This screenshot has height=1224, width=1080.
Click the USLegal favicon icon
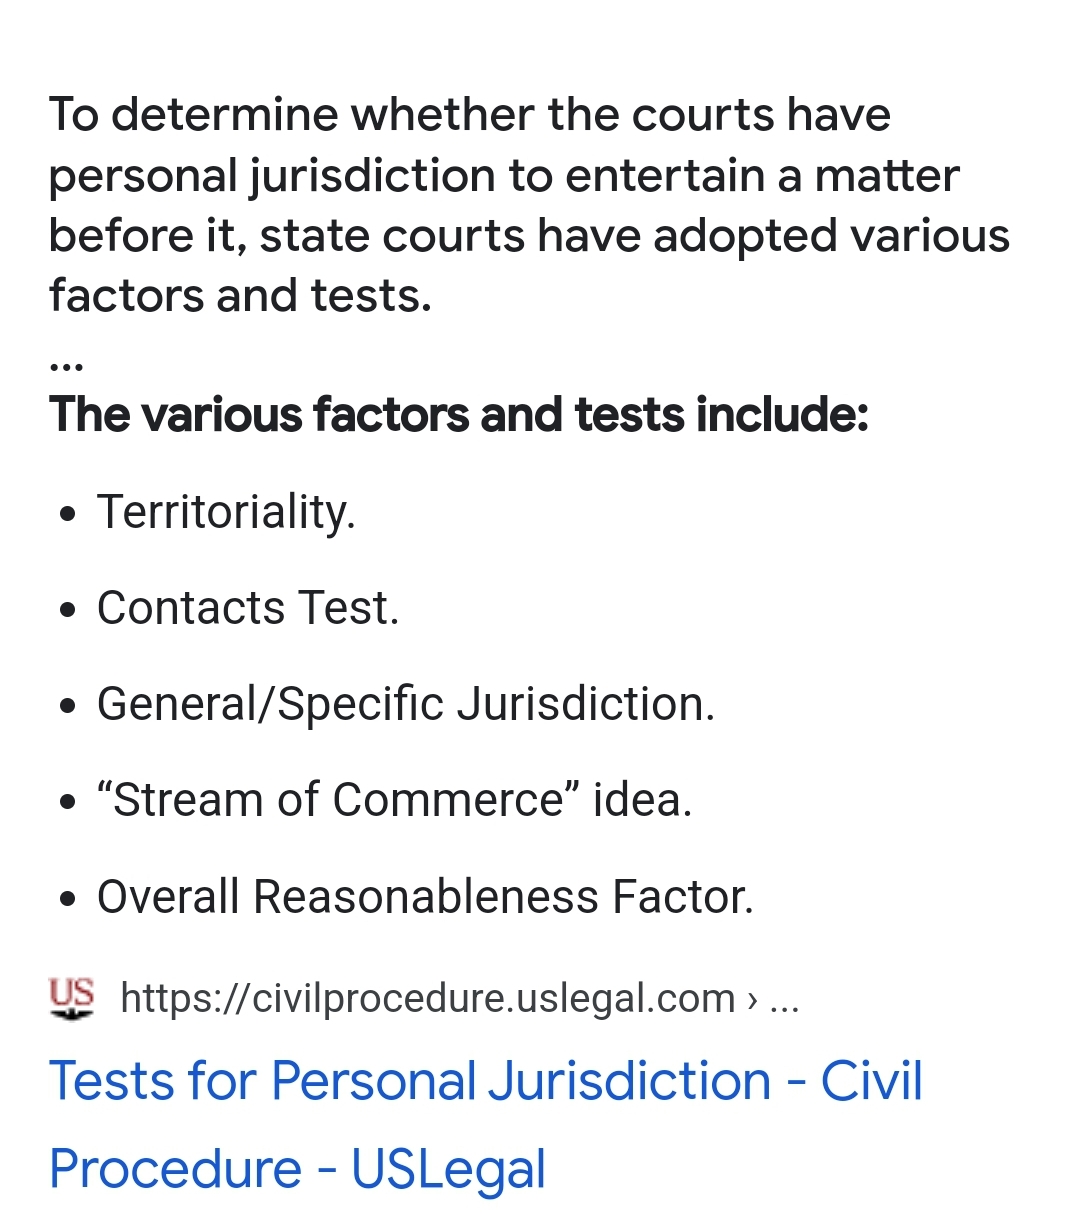tap(72, 998)
